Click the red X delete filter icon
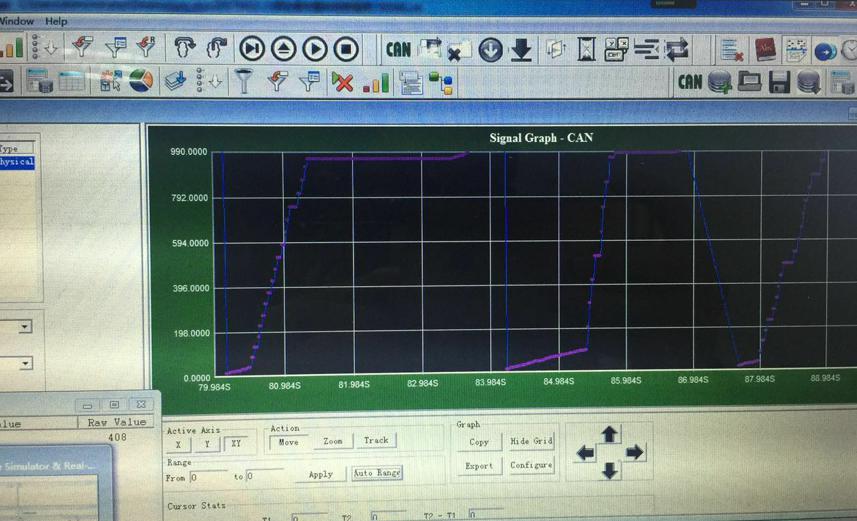The height and width of the screenshot is (521, 857). coord(342,83)
